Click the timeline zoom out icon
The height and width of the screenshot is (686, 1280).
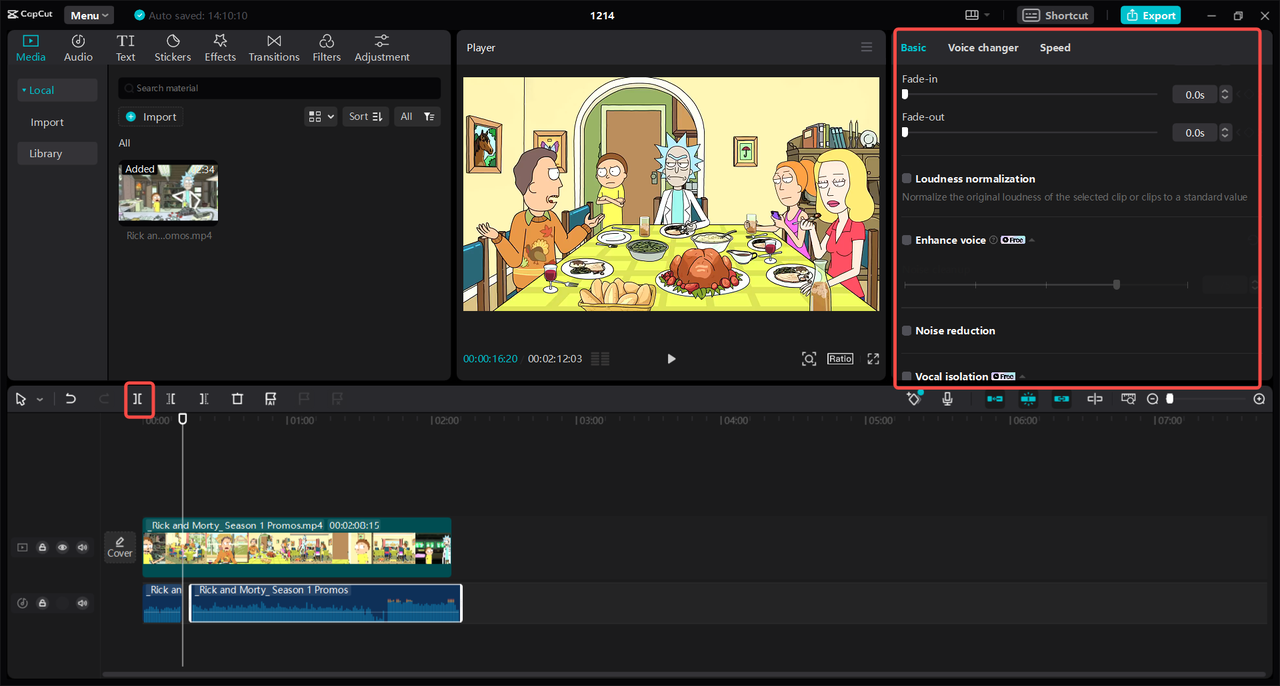pyautogui.click(x=1152, y=399)
